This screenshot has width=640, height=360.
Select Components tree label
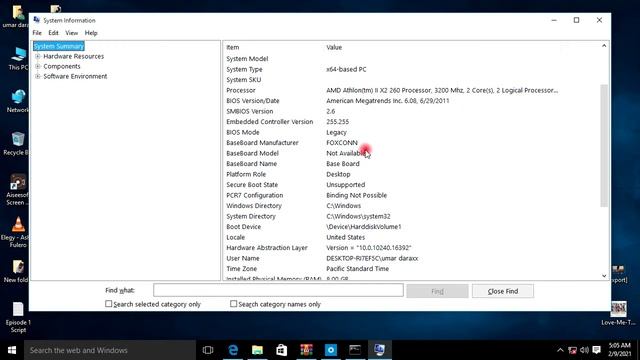pyautogui.click(x=62, y=66)
